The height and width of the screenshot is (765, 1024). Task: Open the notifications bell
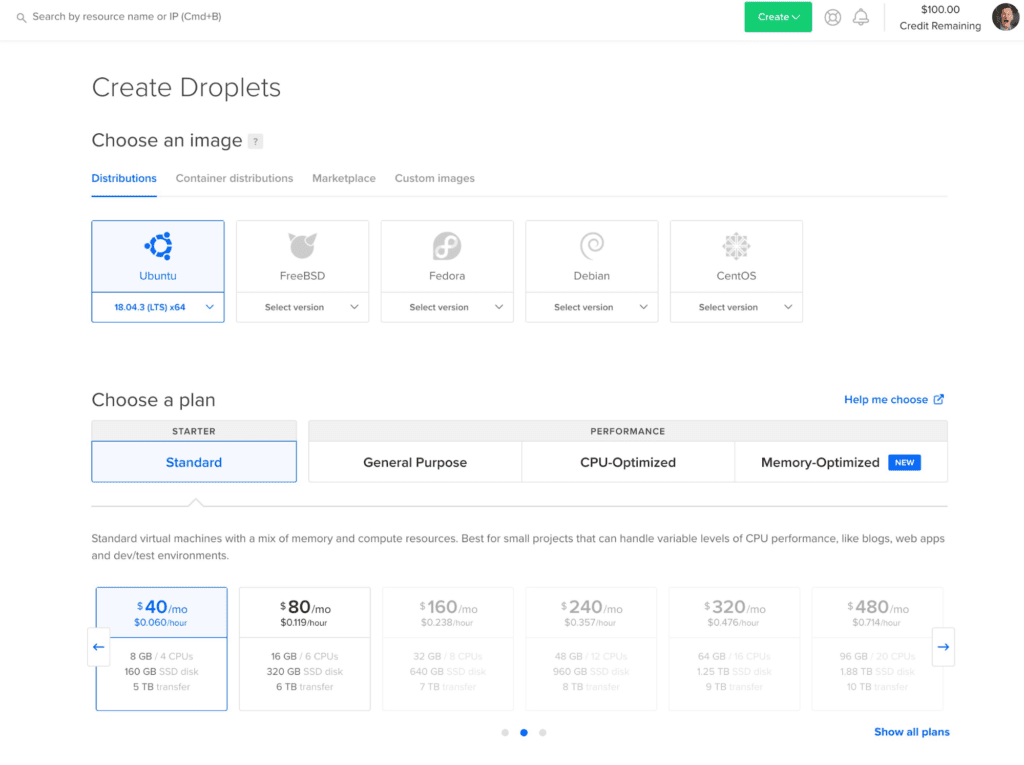pyautogui.click(x=861, y=18)
